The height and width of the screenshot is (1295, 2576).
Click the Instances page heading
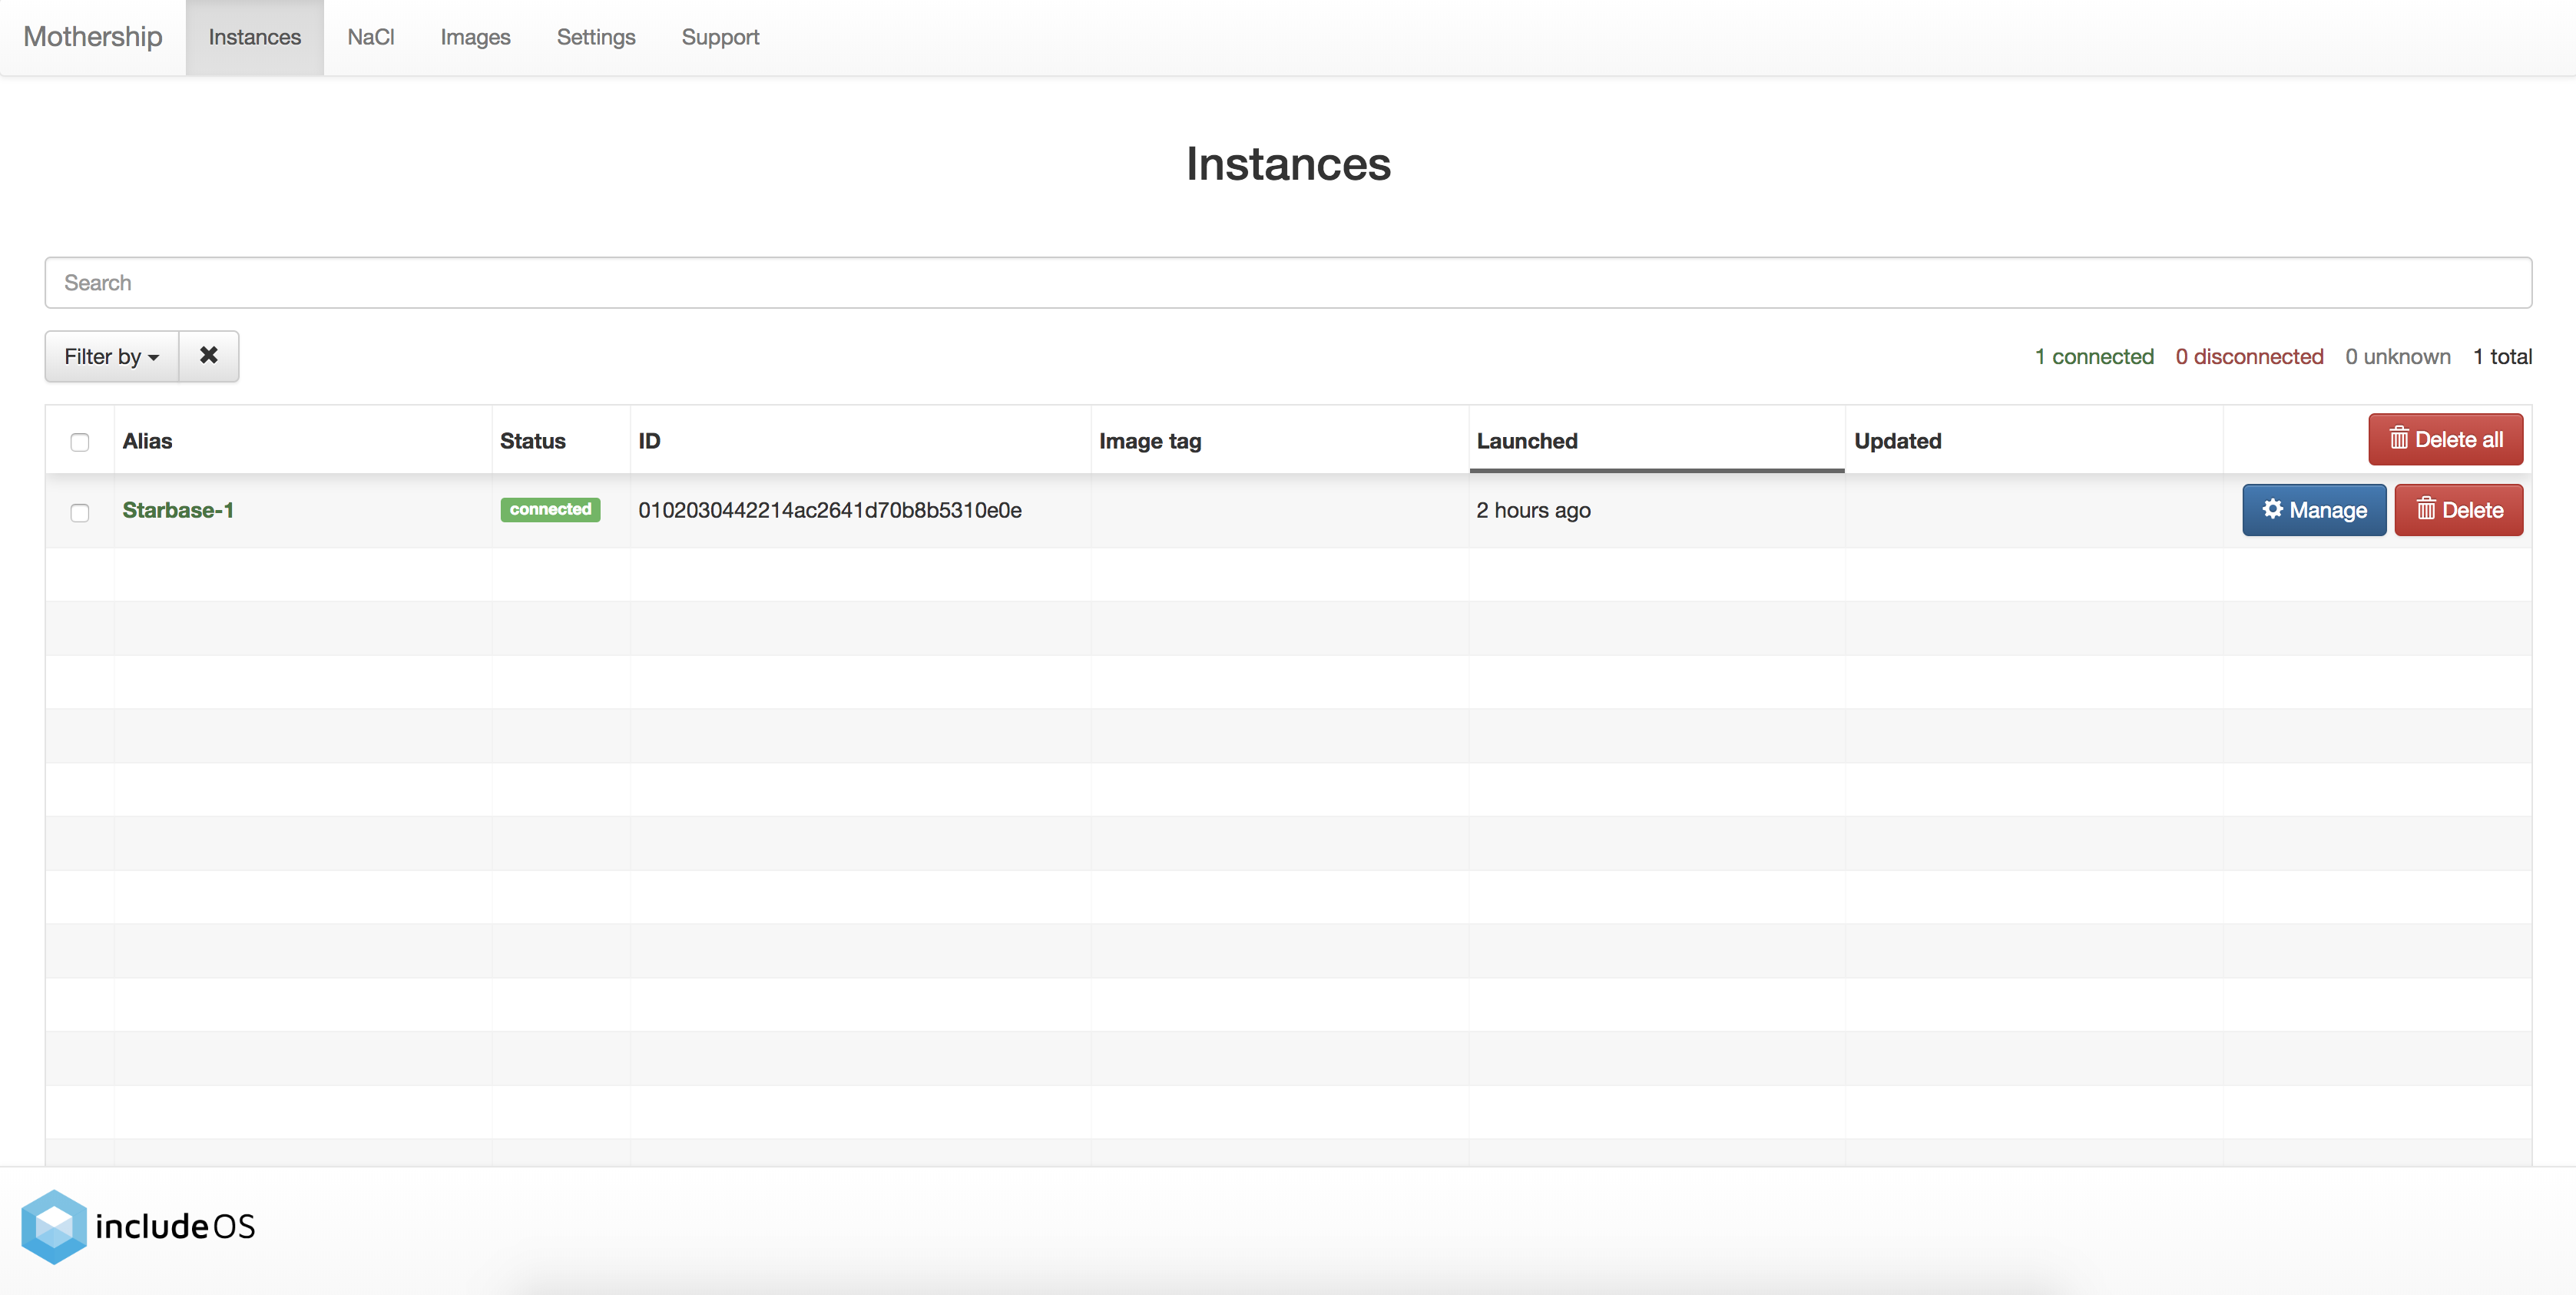1288,164
